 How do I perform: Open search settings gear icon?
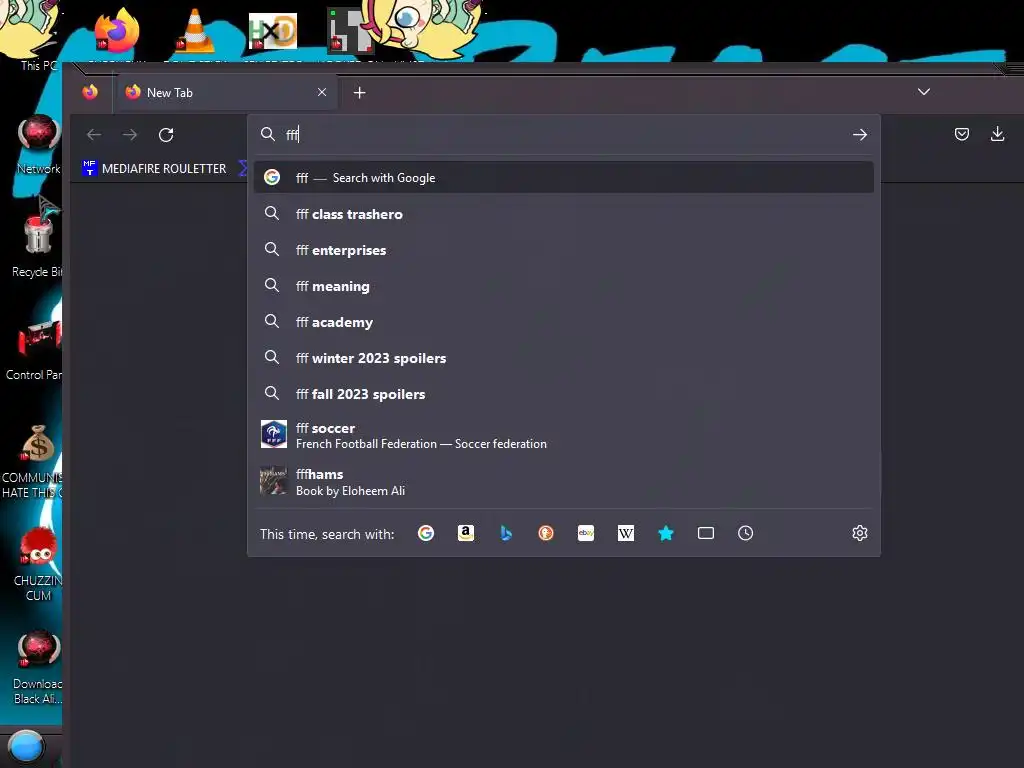click(x=859, y=534)
